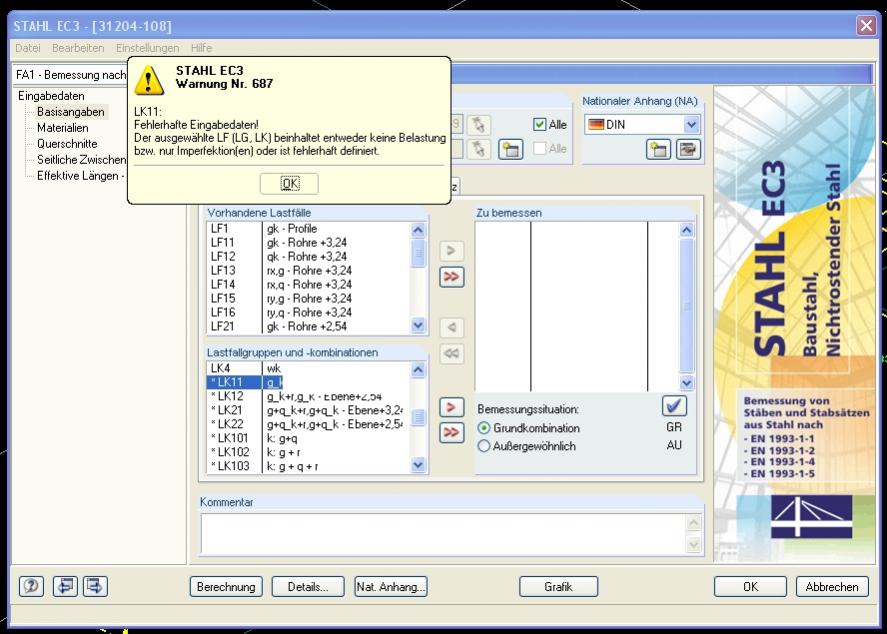The width and height of the screenshot is (887, 634).
Task: Start the Berechnung button
Action: (x=226, y=586)
